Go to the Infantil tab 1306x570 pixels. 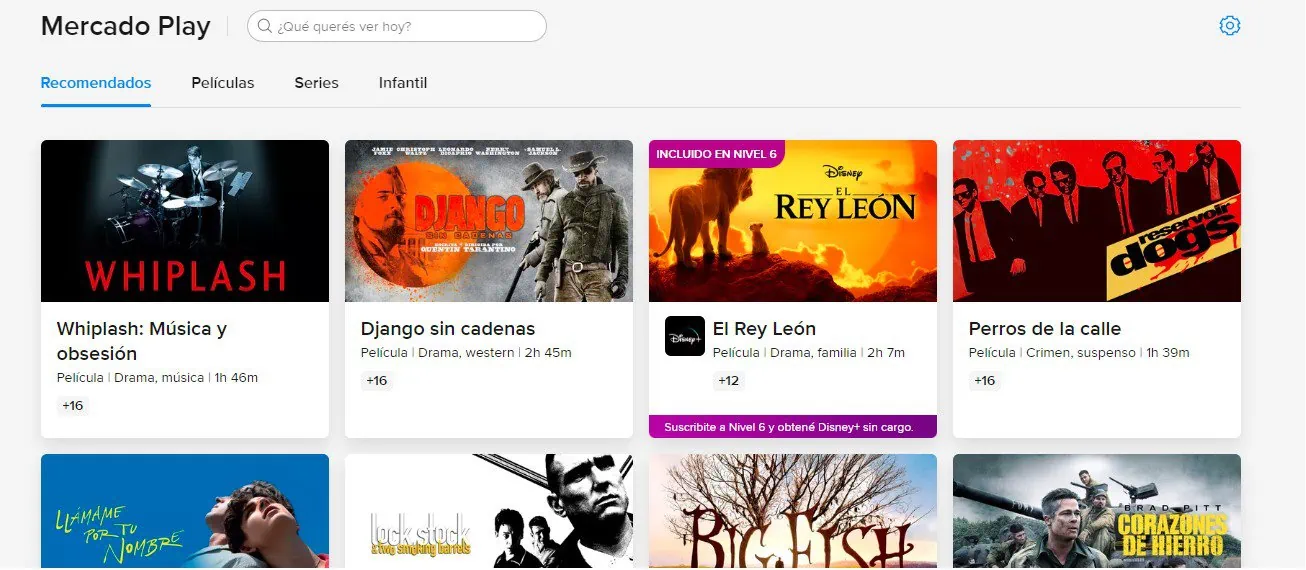403,83
